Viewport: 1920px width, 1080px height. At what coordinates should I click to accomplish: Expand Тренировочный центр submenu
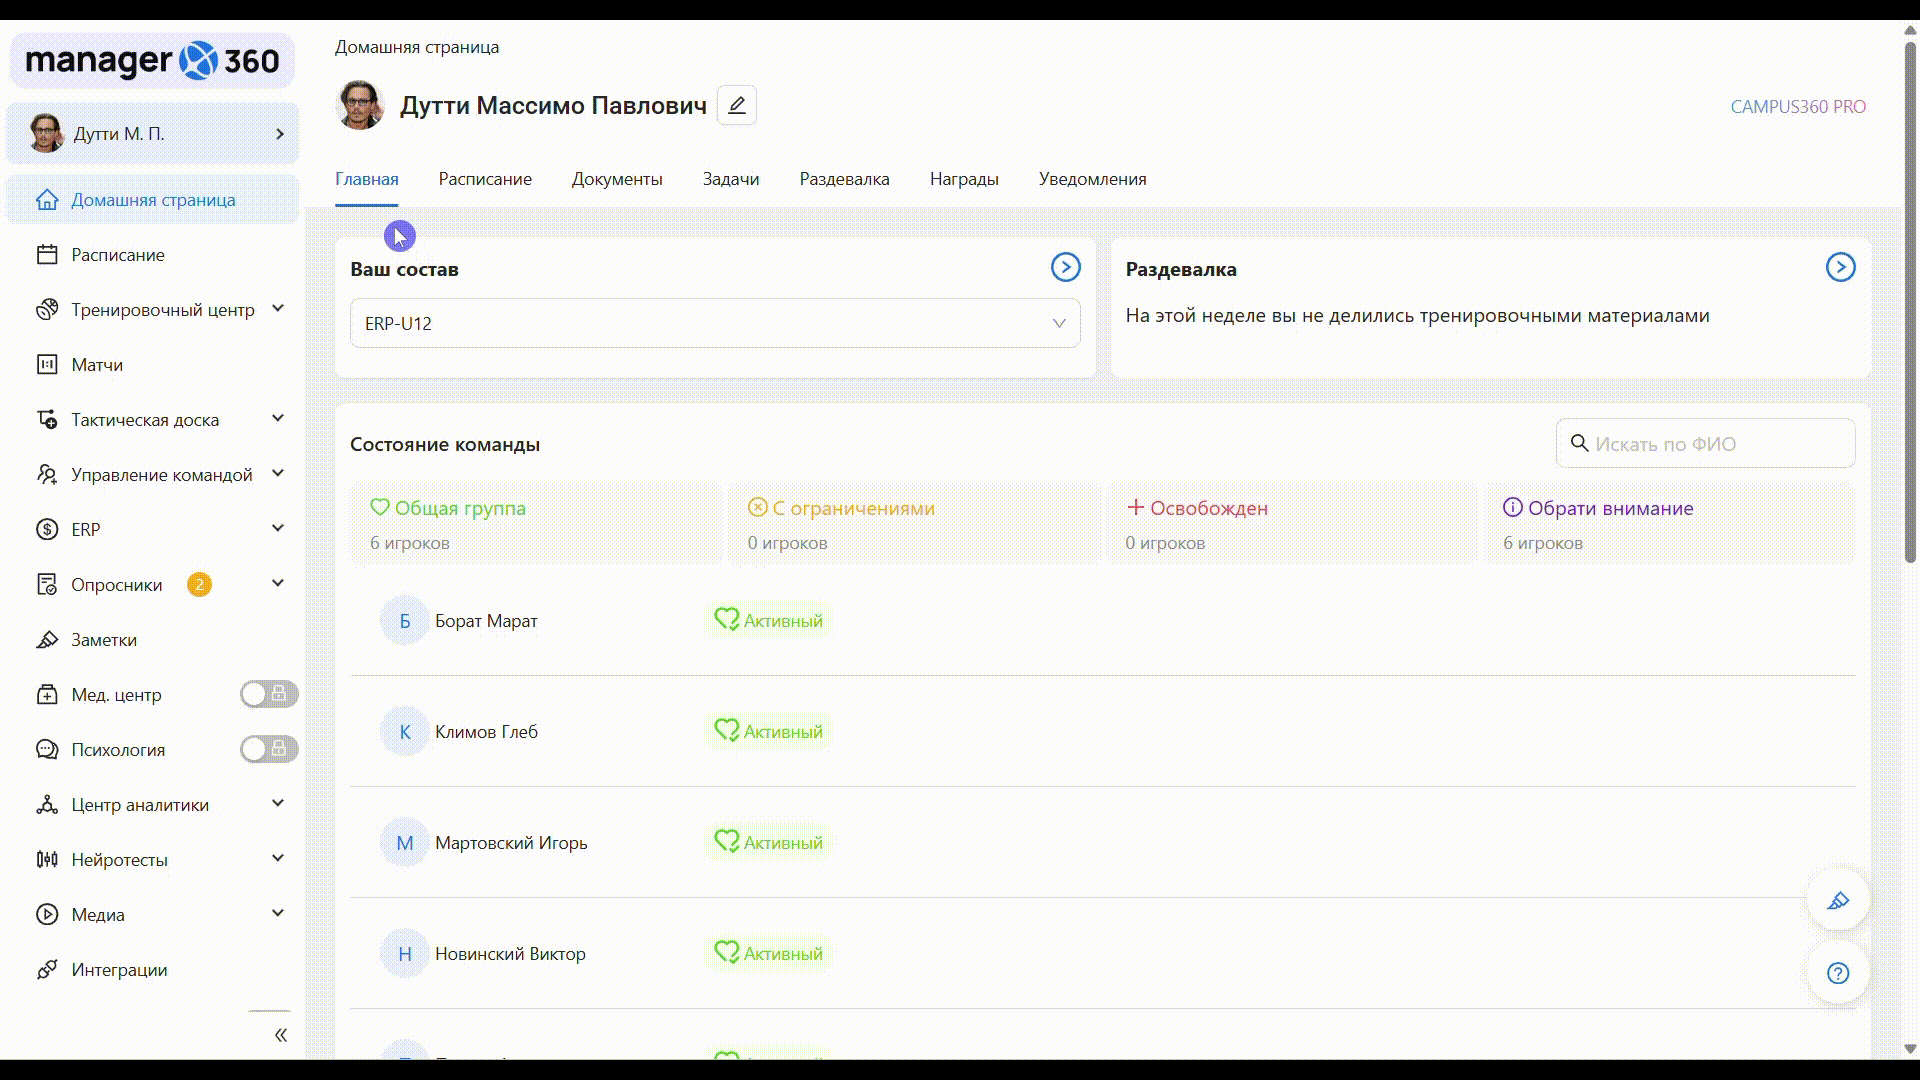278,309
